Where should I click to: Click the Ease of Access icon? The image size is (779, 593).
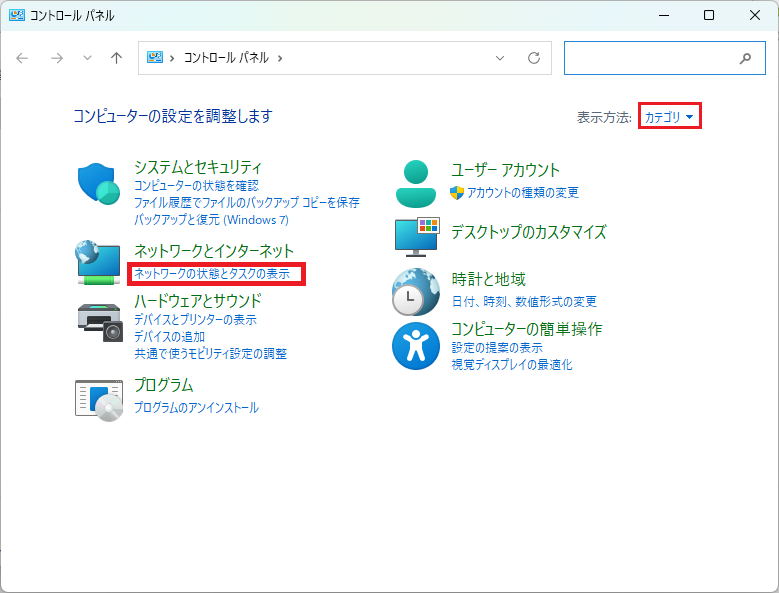click(415, 346)
